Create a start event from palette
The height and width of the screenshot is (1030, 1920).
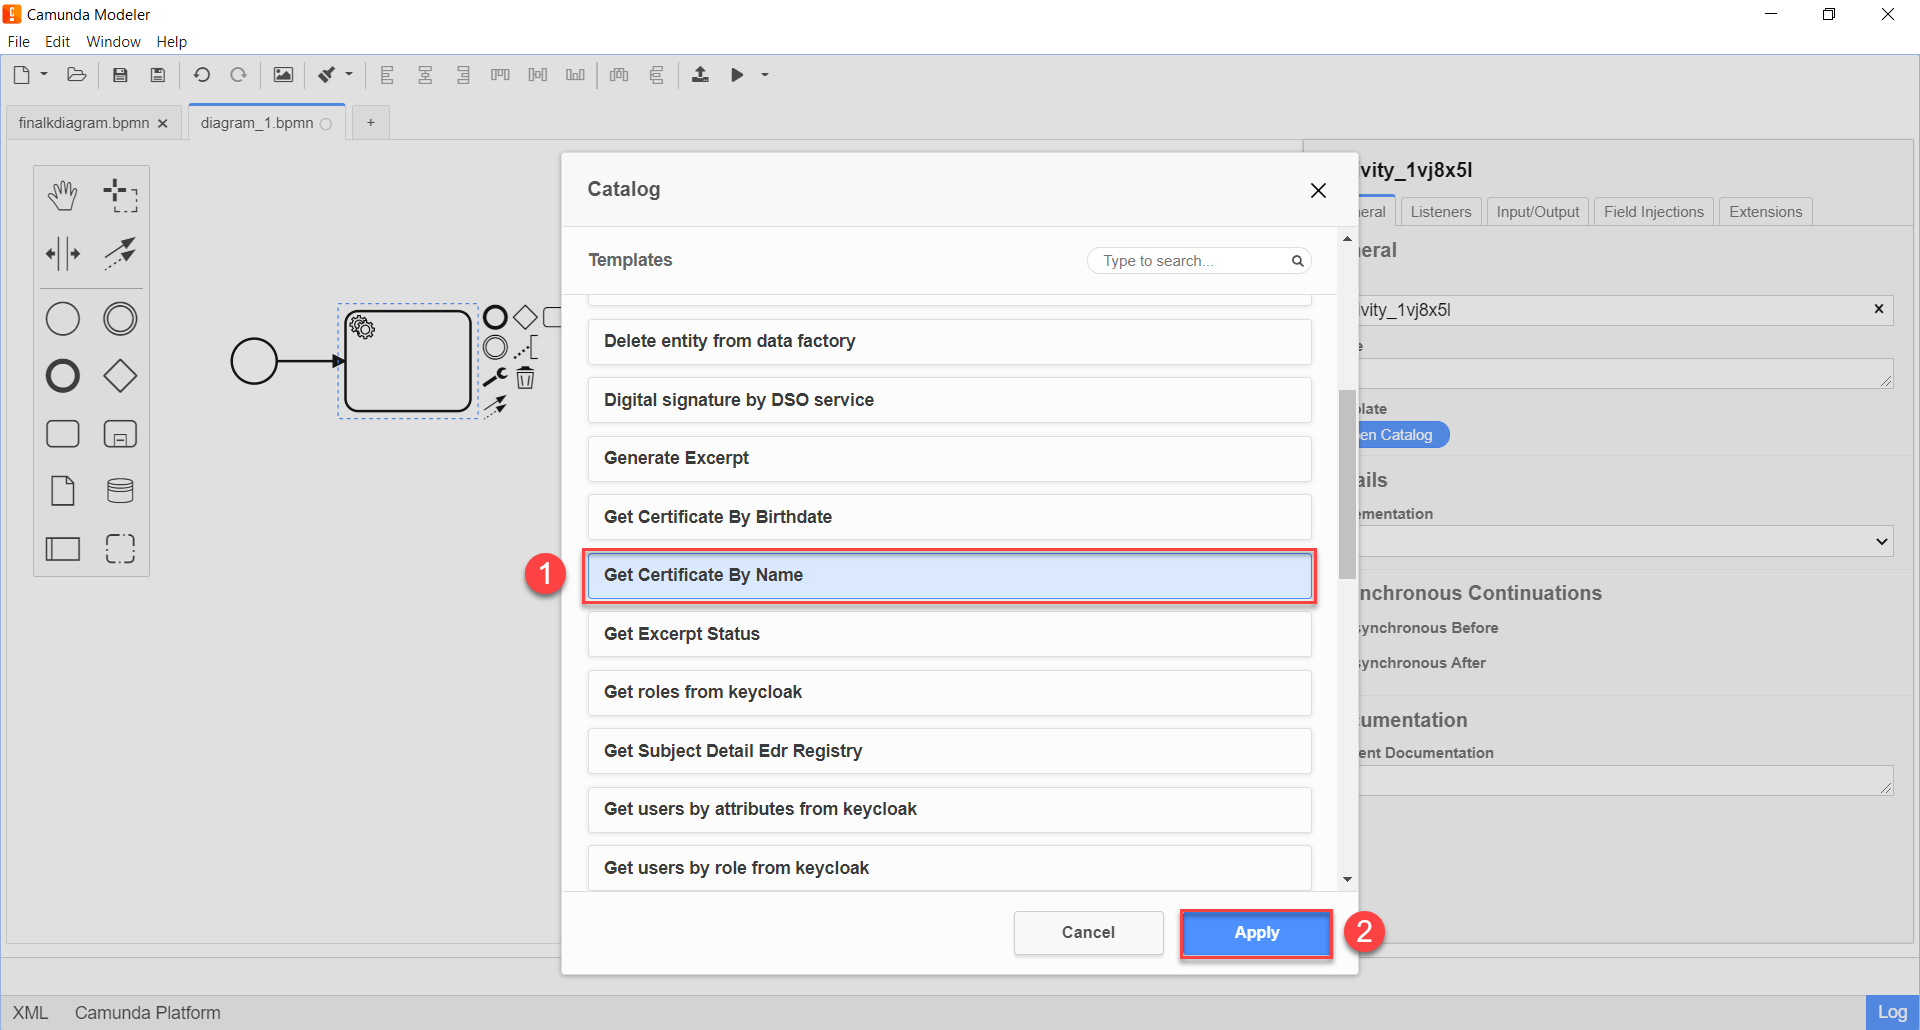(63, 319)
